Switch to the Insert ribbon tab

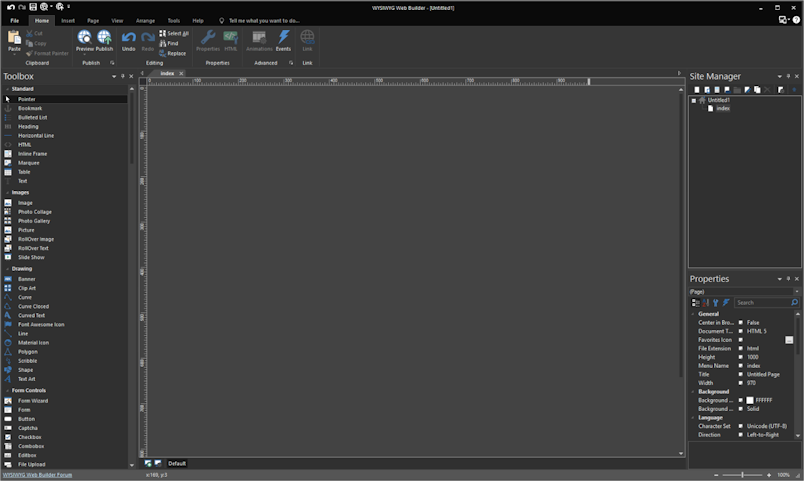tap(68, 21)
